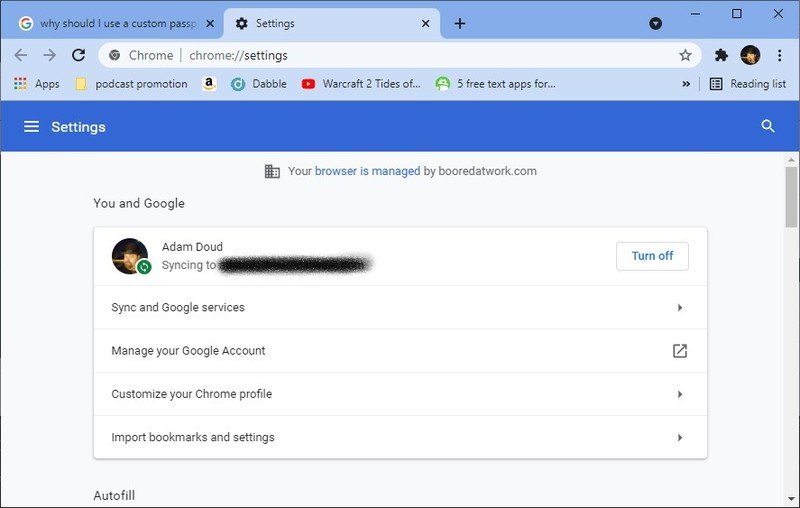Open the 'browser is managed' link
800x508 pixels.
tap(367, 171)
